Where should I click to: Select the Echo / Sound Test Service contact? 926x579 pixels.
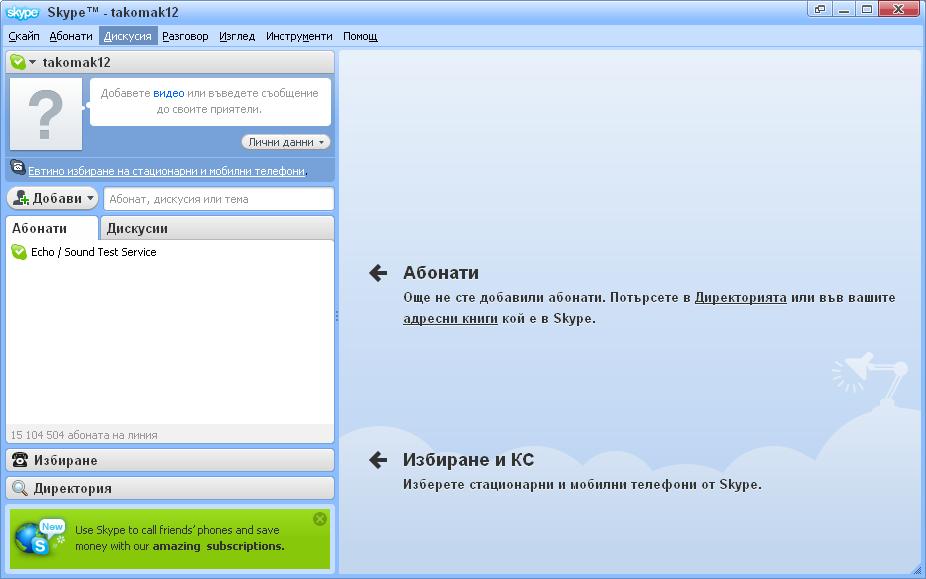point(169,252)
